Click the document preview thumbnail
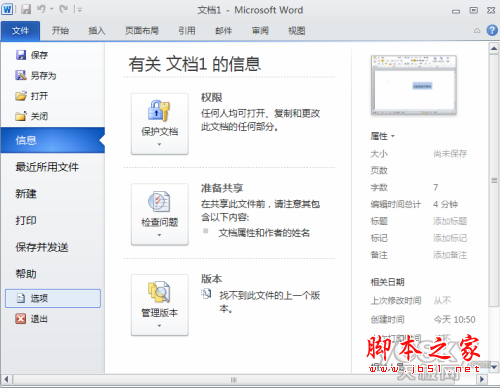Screen dimensions: 500x388 (x=414, y=85)
